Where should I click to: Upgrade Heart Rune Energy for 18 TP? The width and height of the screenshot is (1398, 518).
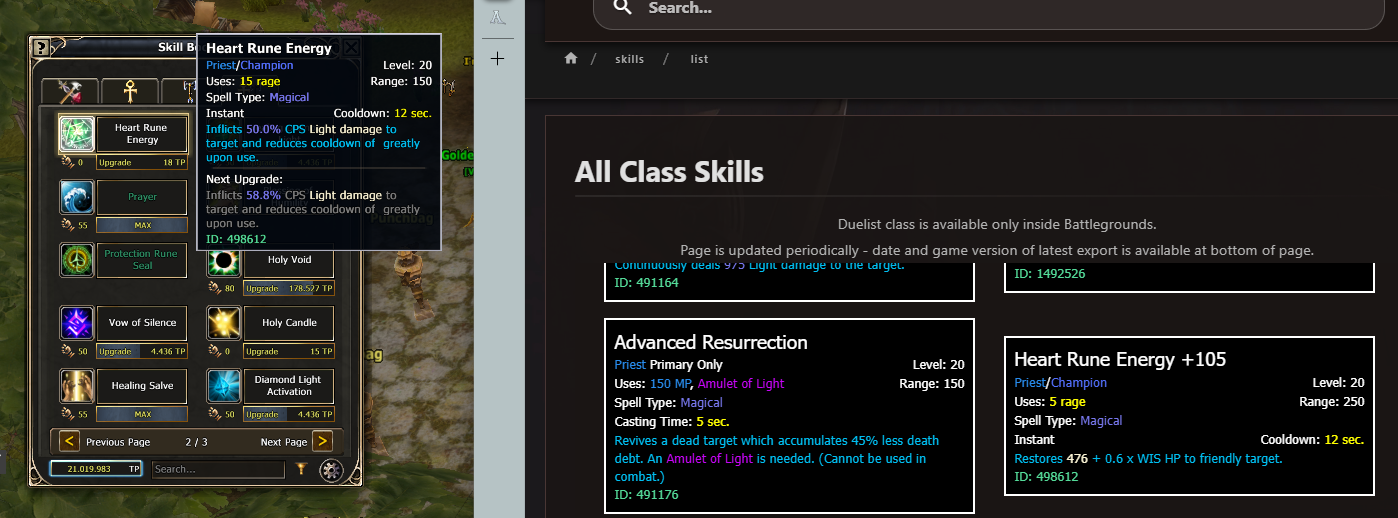pyautogui.click(x=141, y=162)
